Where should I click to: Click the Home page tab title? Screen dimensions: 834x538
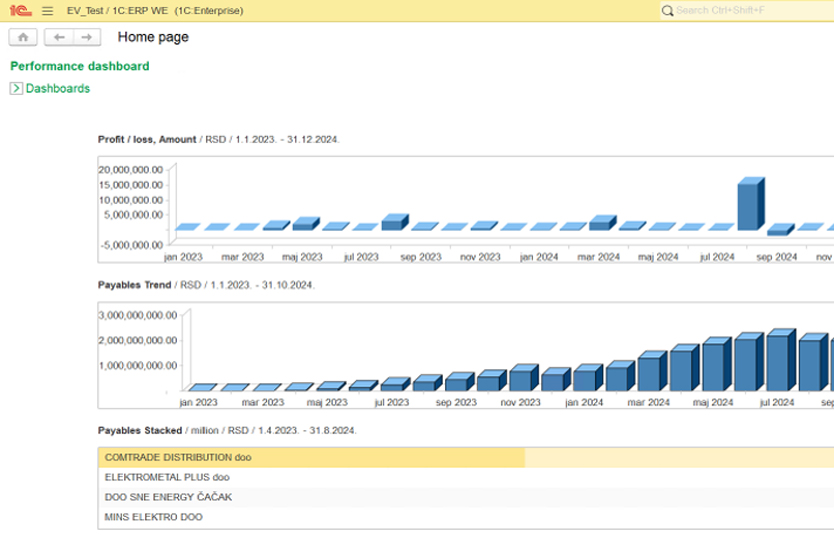pyautogui.click(x=153, y=37)
